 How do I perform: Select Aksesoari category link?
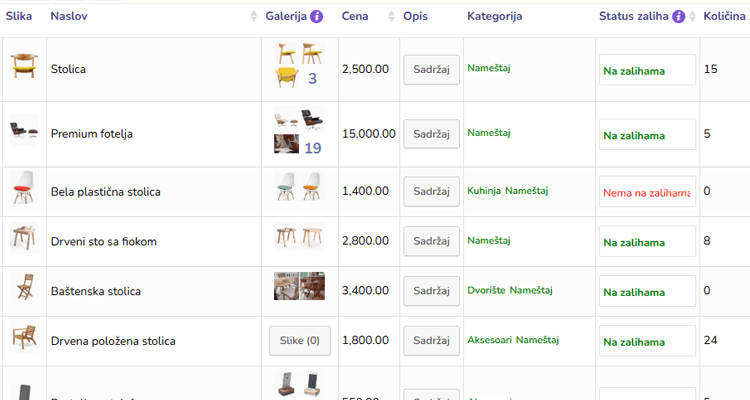click(x=489, y=340)
